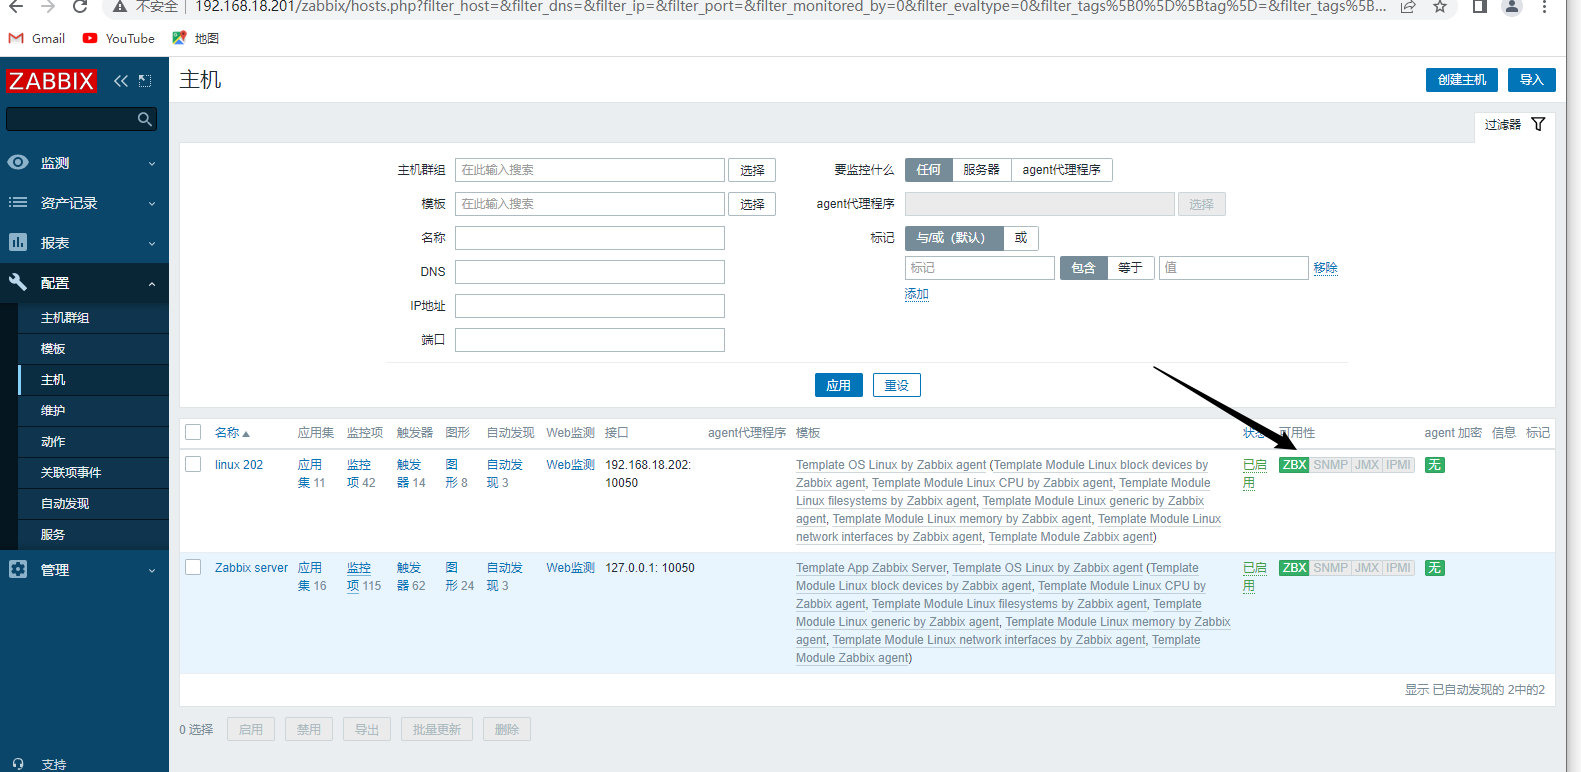
Task: Click the IP地址 filter input field
Action: 589,306
